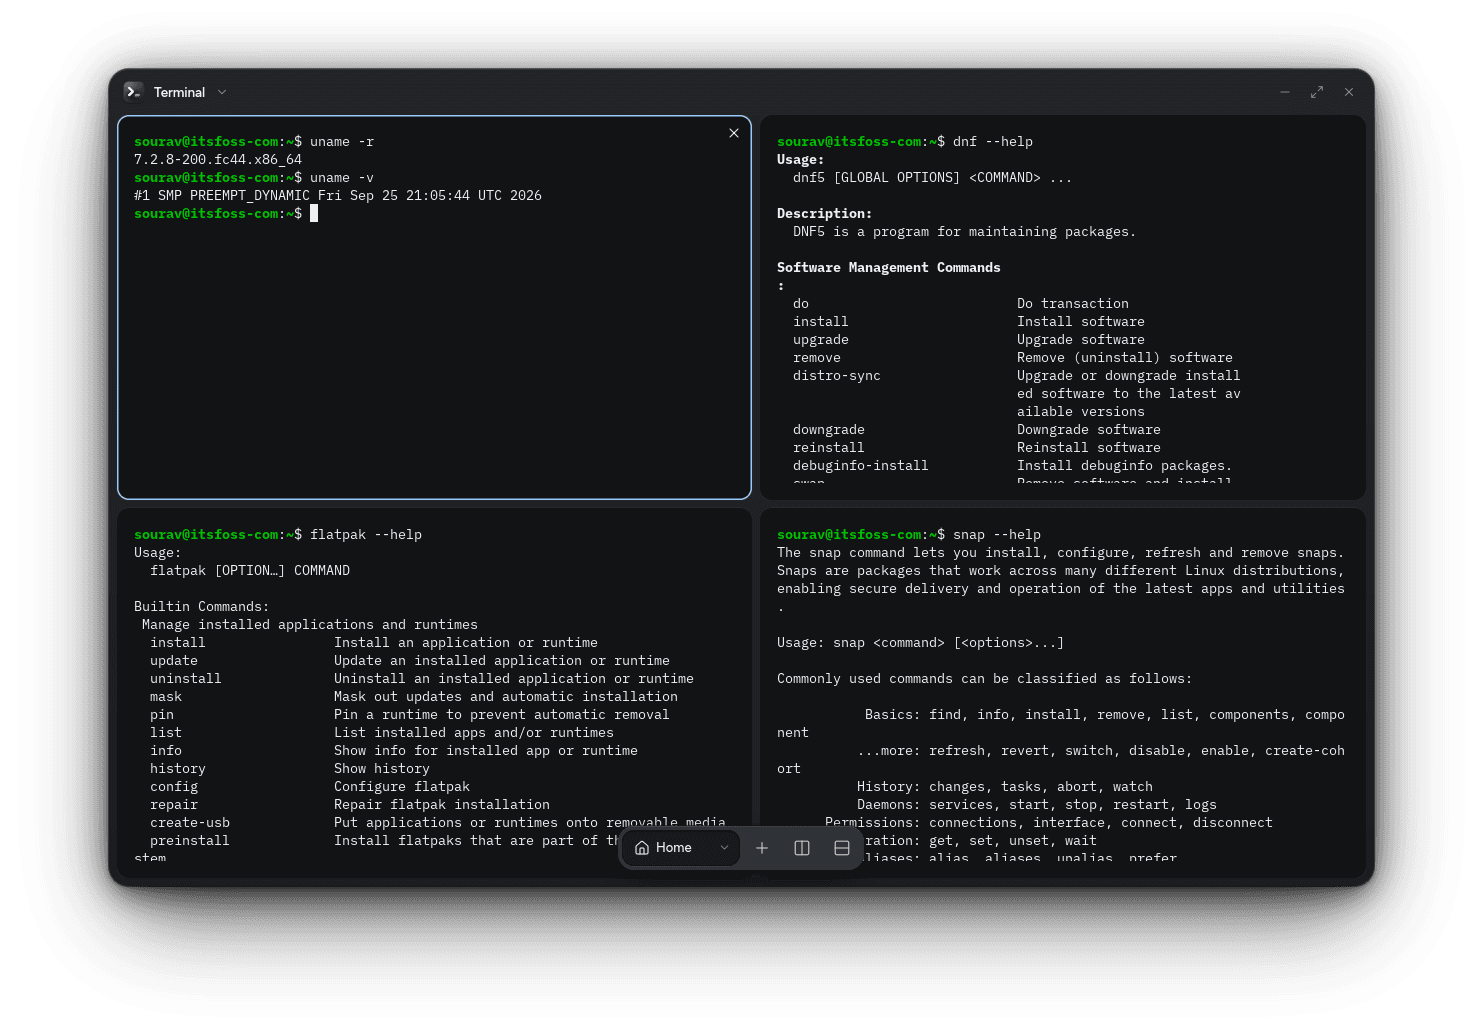This screenshot has height=1035, width=1483.
Task: Split pane horizontally with rows icon
Action: 842,848
